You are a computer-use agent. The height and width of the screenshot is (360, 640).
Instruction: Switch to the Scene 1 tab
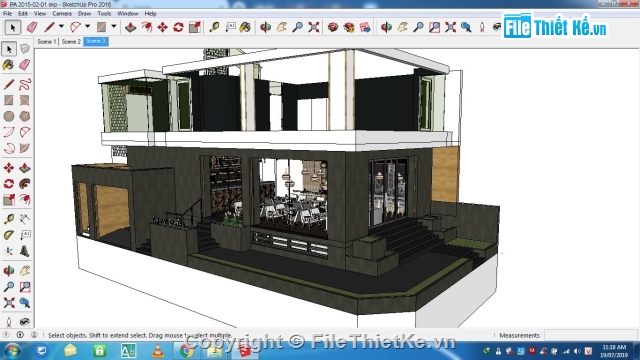tap(47, 41)
